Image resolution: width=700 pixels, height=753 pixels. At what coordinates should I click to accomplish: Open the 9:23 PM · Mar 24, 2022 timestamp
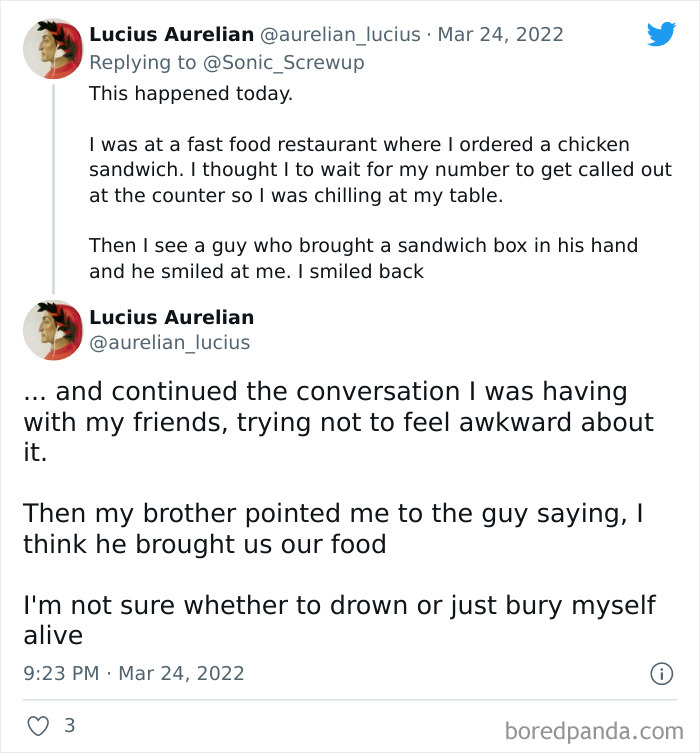tap(133, 673)
